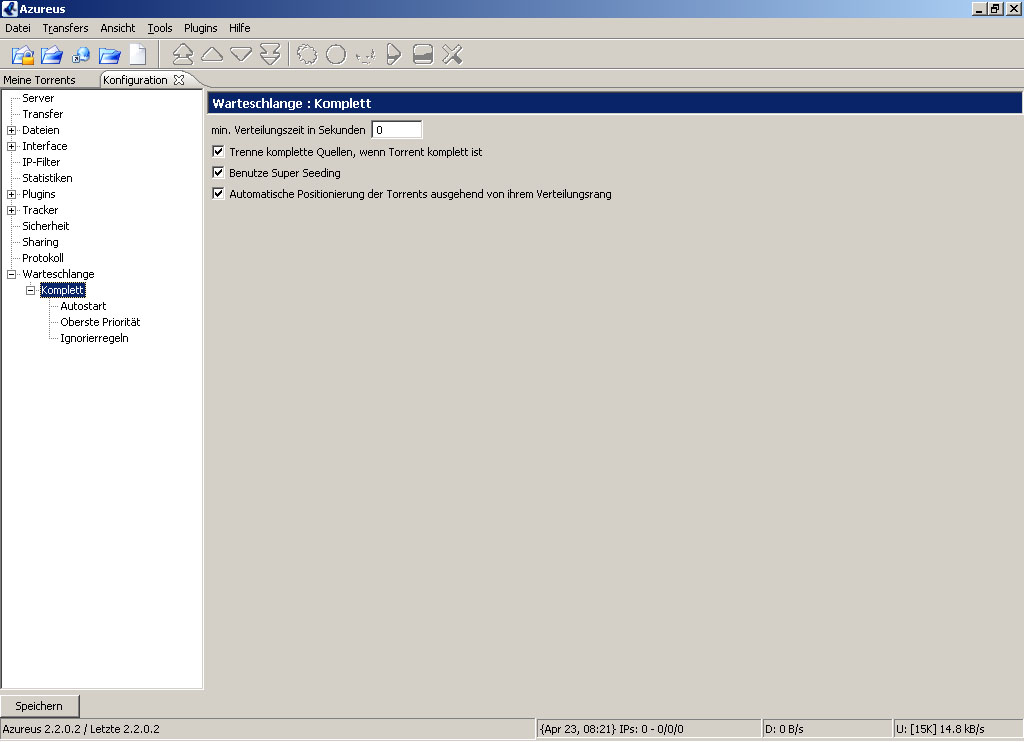Click the stop torrent square icon
Image resolution: width=1024 pixels, height=742 pixels.
[423, 54]
